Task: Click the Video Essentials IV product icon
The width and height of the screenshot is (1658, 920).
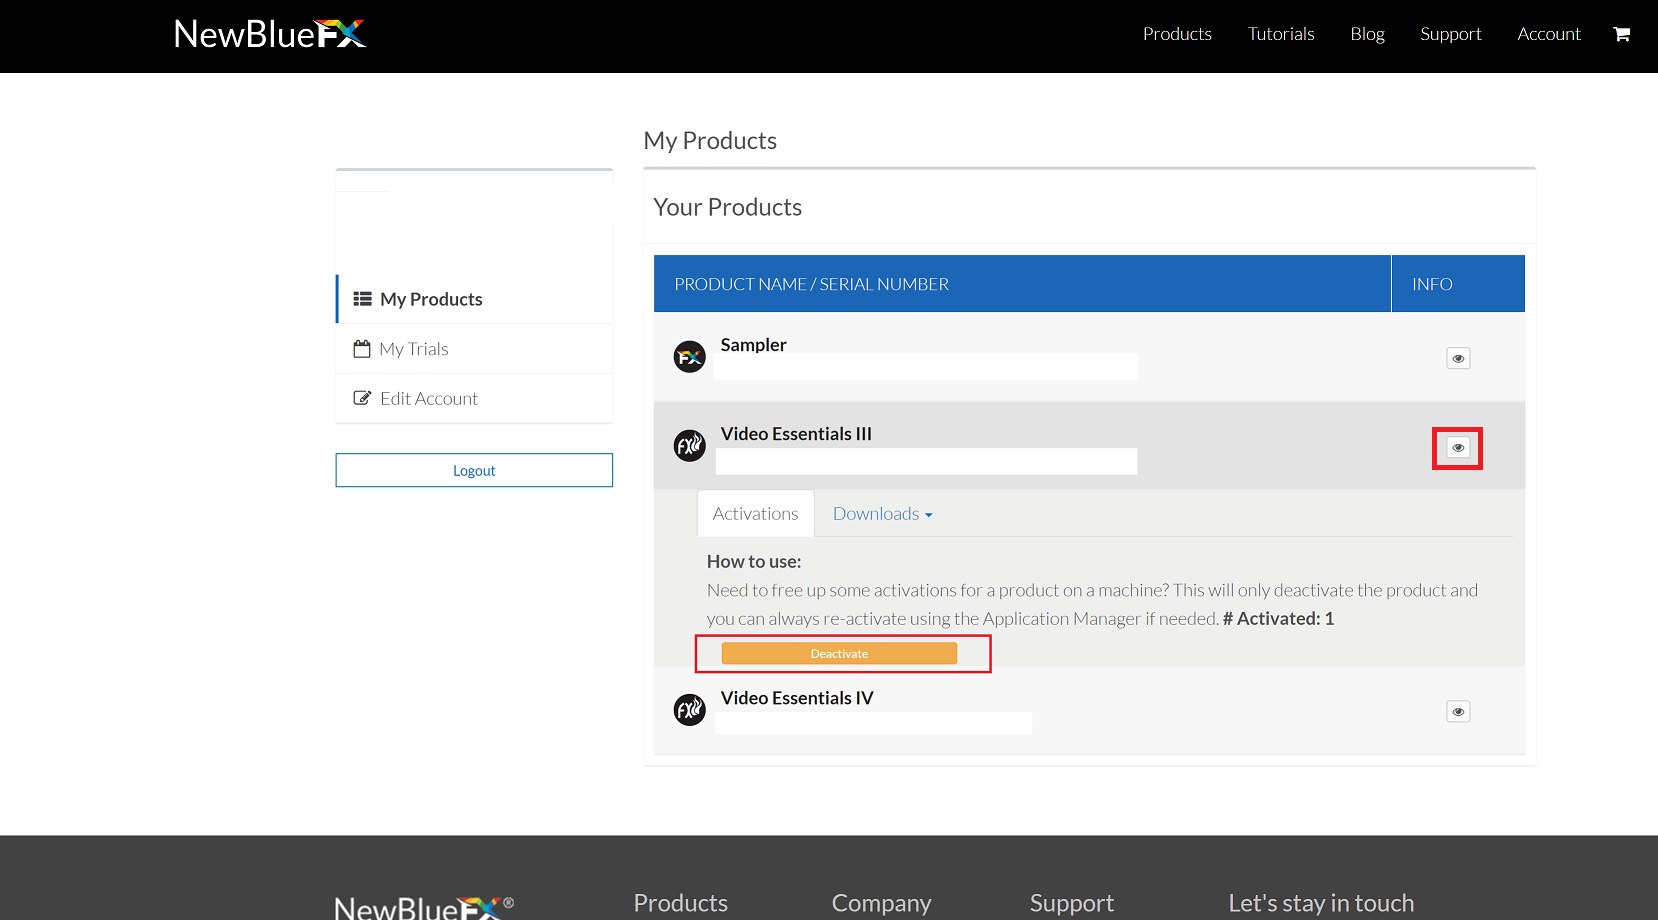Action: tap(690, 710)
